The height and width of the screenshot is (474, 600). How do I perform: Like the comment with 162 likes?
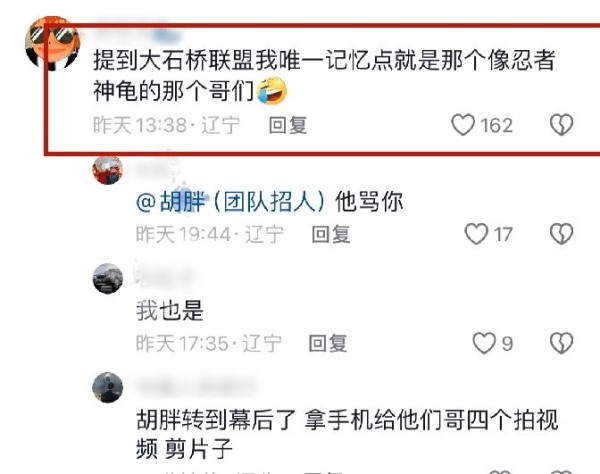click(x=463, y=125)
